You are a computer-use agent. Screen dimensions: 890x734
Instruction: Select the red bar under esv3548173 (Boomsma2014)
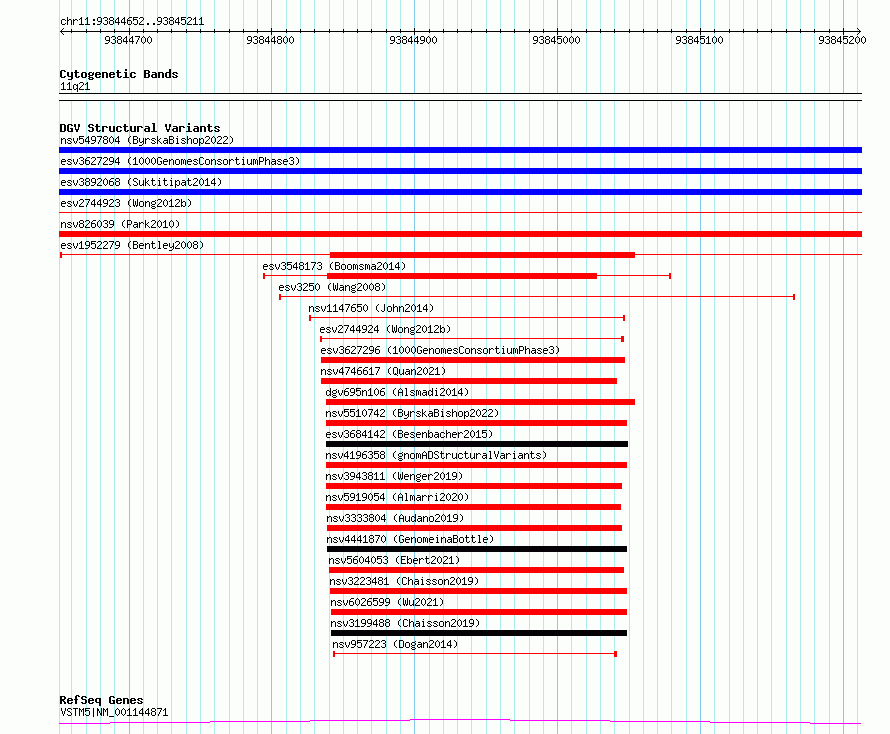[462, 276]
